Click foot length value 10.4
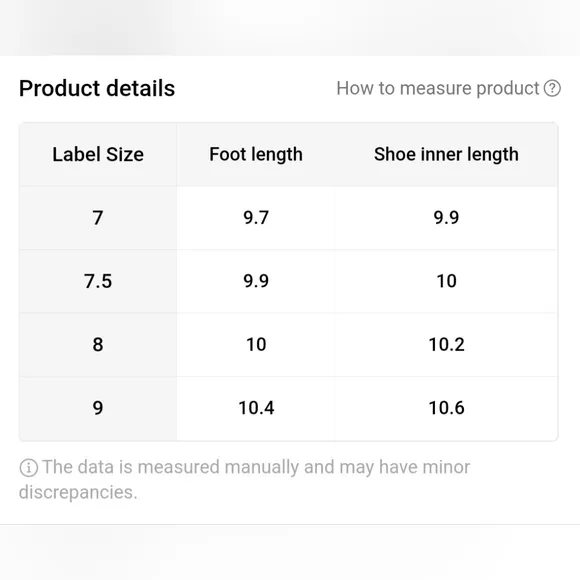This screenshot has height=580, width=580. tap(256, 408)
